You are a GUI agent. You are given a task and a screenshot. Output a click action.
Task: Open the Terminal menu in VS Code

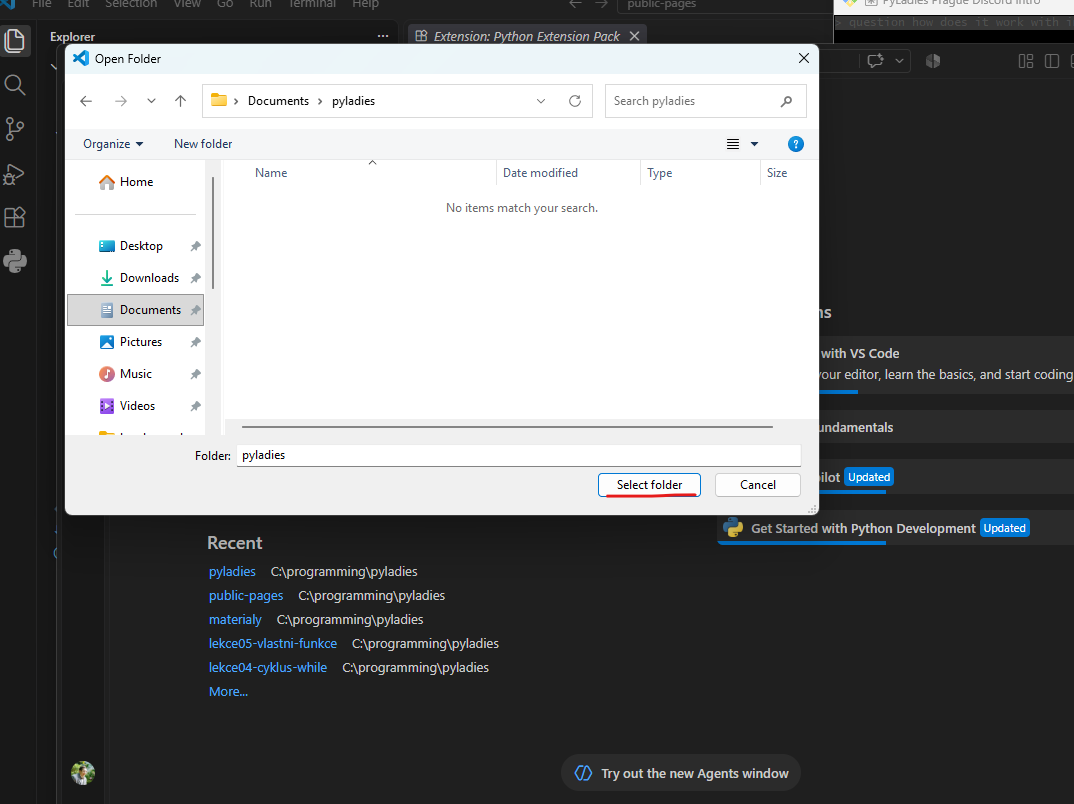click(x=312, y=4)
